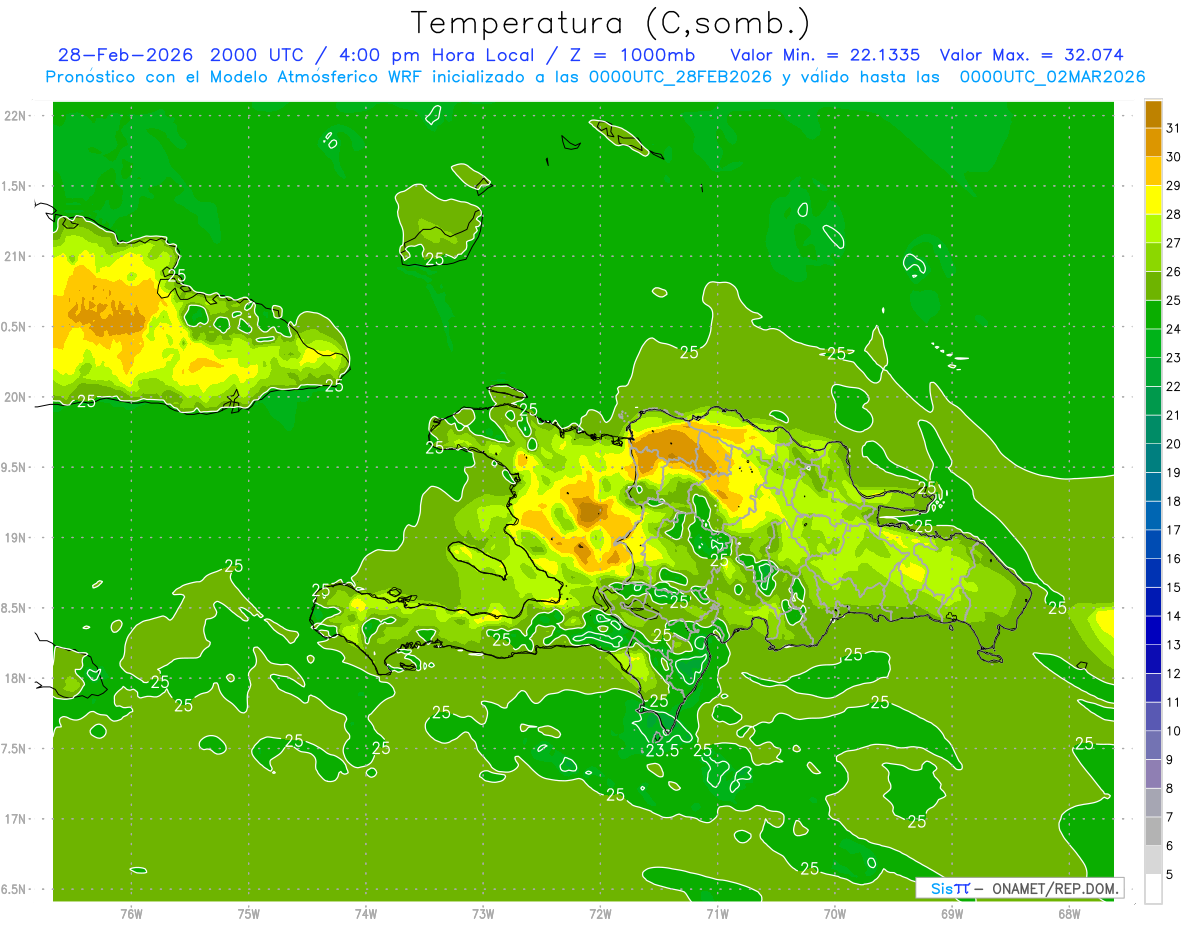Click the '17N' latitude axis label
This screenshot has width=1200, height=927.
14,819
